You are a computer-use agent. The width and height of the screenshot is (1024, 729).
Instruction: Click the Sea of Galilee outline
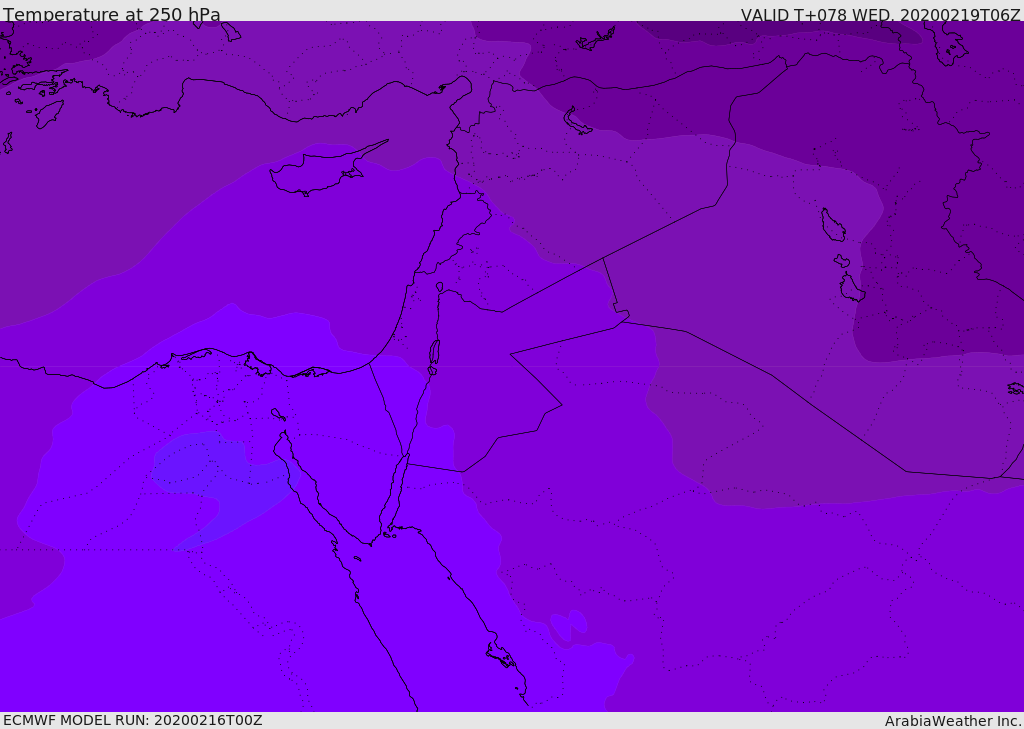pos(440,287)
